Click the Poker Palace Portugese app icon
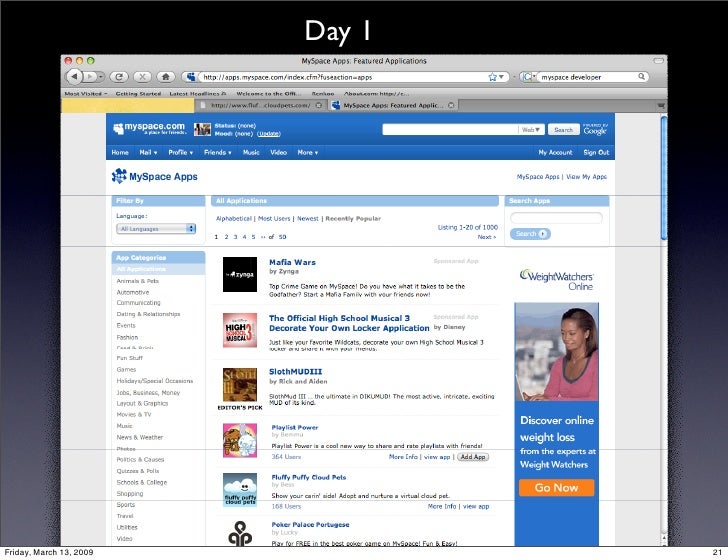The image size is (728, 560). 240,533
